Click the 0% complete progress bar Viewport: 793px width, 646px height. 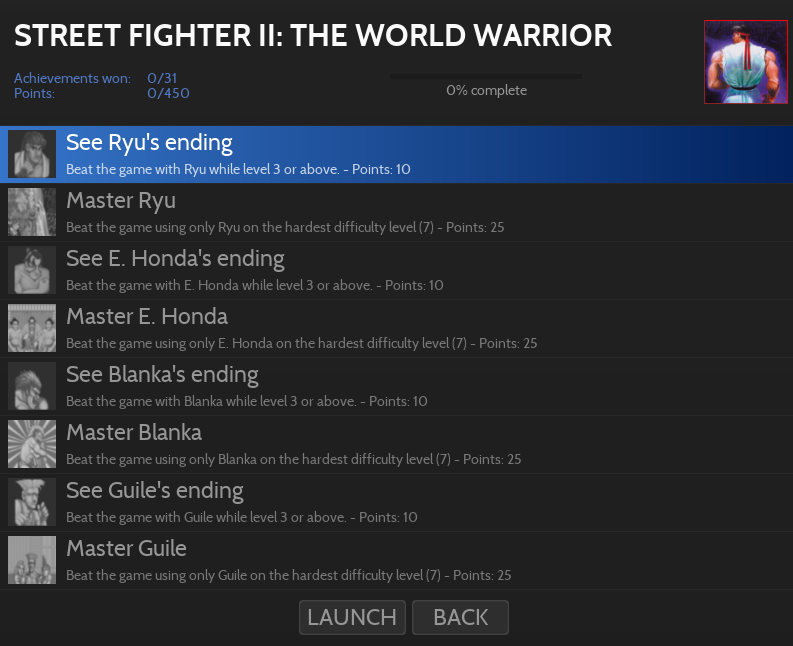[x=485, y=76]
